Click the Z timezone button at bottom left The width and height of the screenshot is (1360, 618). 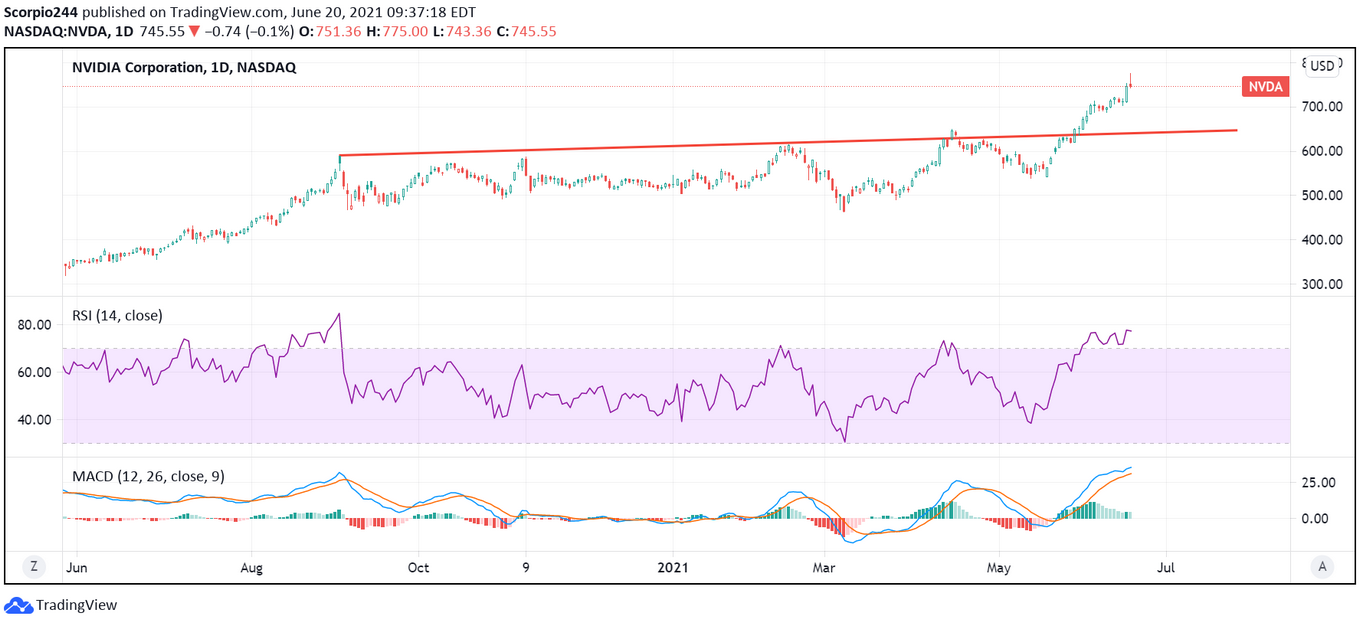click(34, 566)
